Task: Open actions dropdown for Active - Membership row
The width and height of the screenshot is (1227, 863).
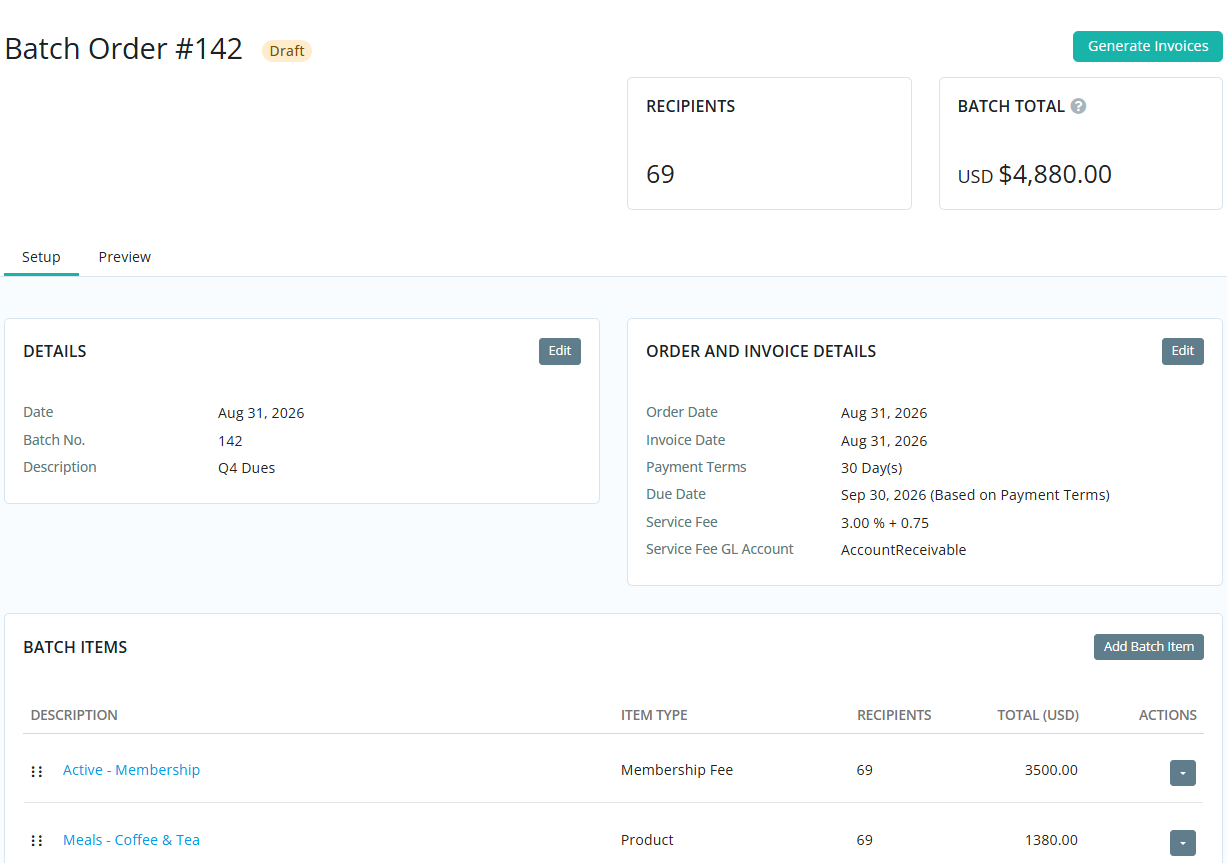Action: (1183, 773)
